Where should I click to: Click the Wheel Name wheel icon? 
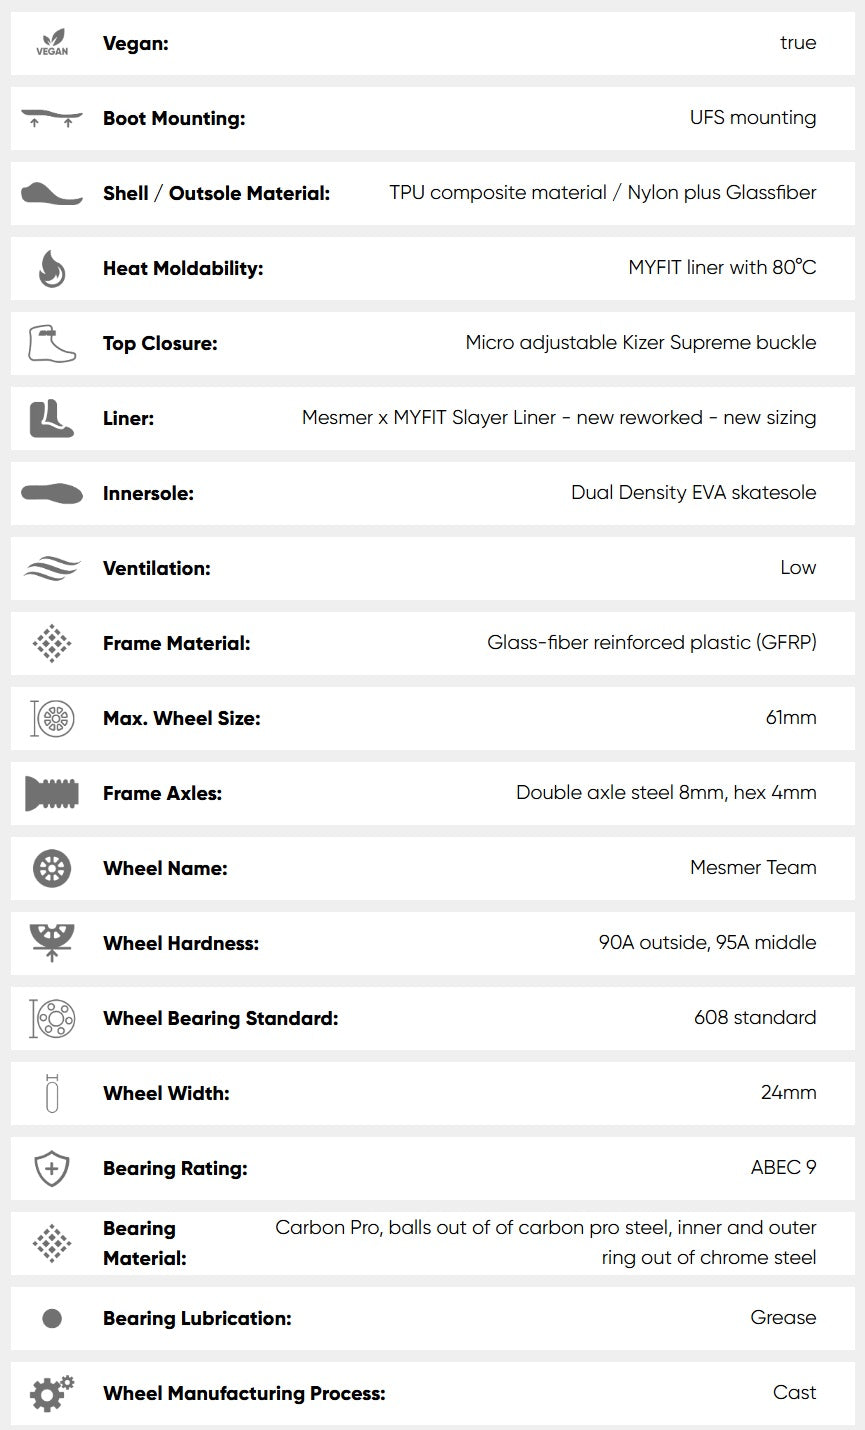pos(52,868)
